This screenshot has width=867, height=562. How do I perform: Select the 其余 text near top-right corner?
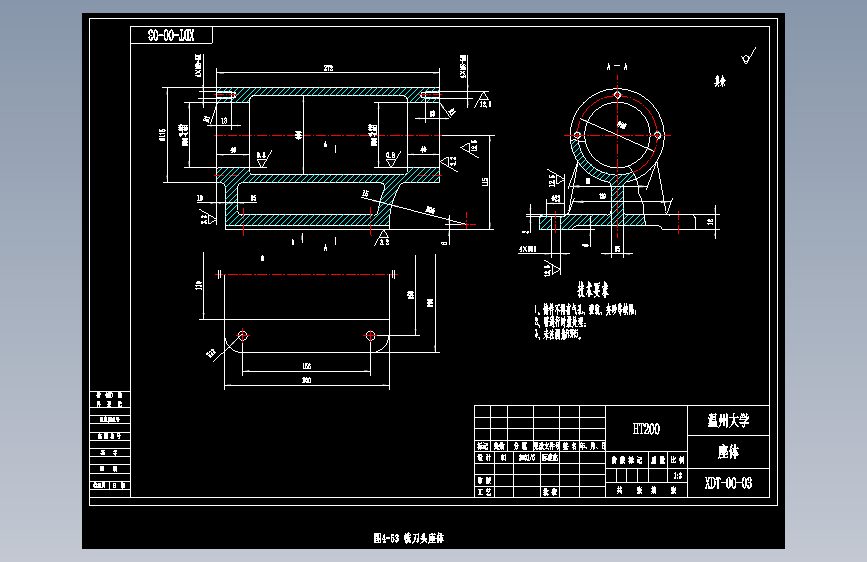point(719,82)
